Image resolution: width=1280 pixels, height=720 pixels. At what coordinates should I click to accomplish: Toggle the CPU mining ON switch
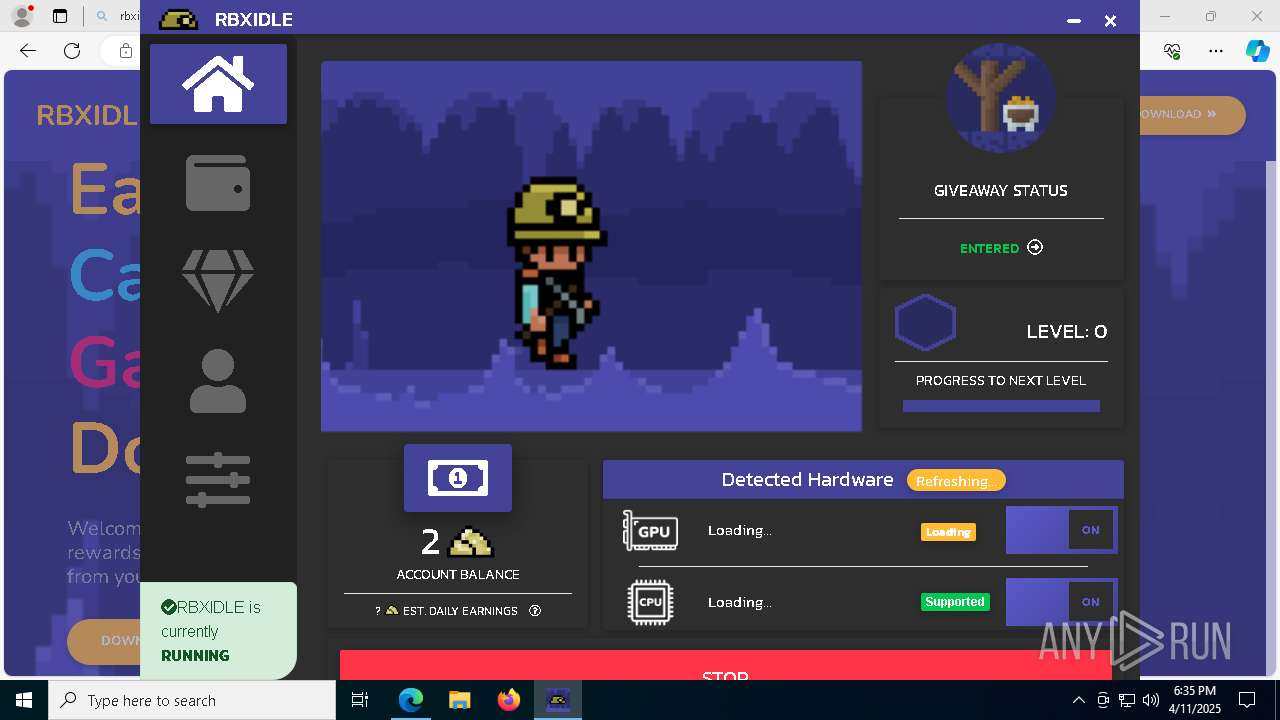click(1061, 602)
